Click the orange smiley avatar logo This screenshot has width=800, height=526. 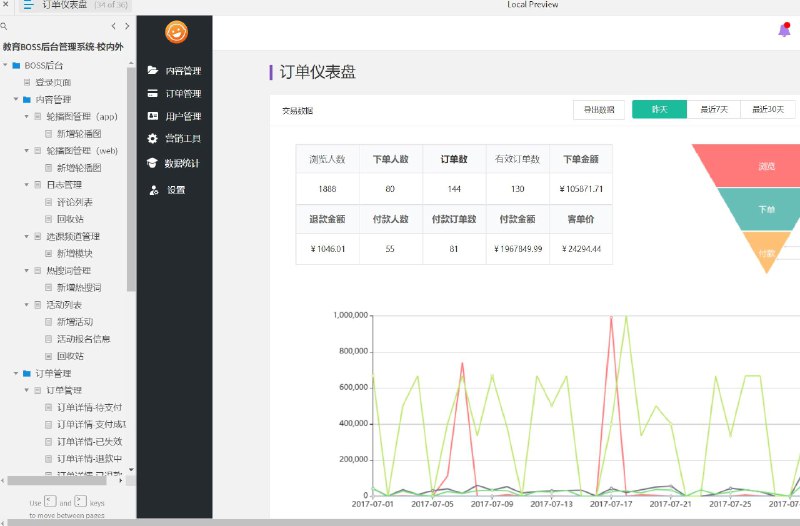177,32
